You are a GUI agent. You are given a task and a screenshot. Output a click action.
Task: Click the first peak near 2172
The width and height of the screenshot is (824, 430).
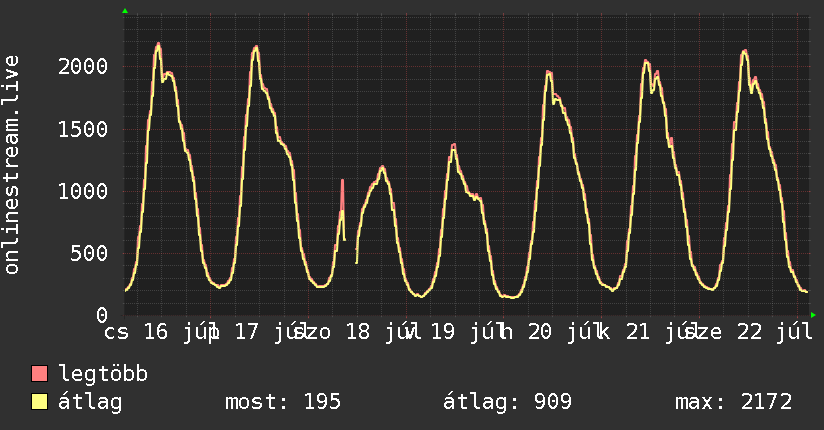pyautogui.click(x=158, y=45)
